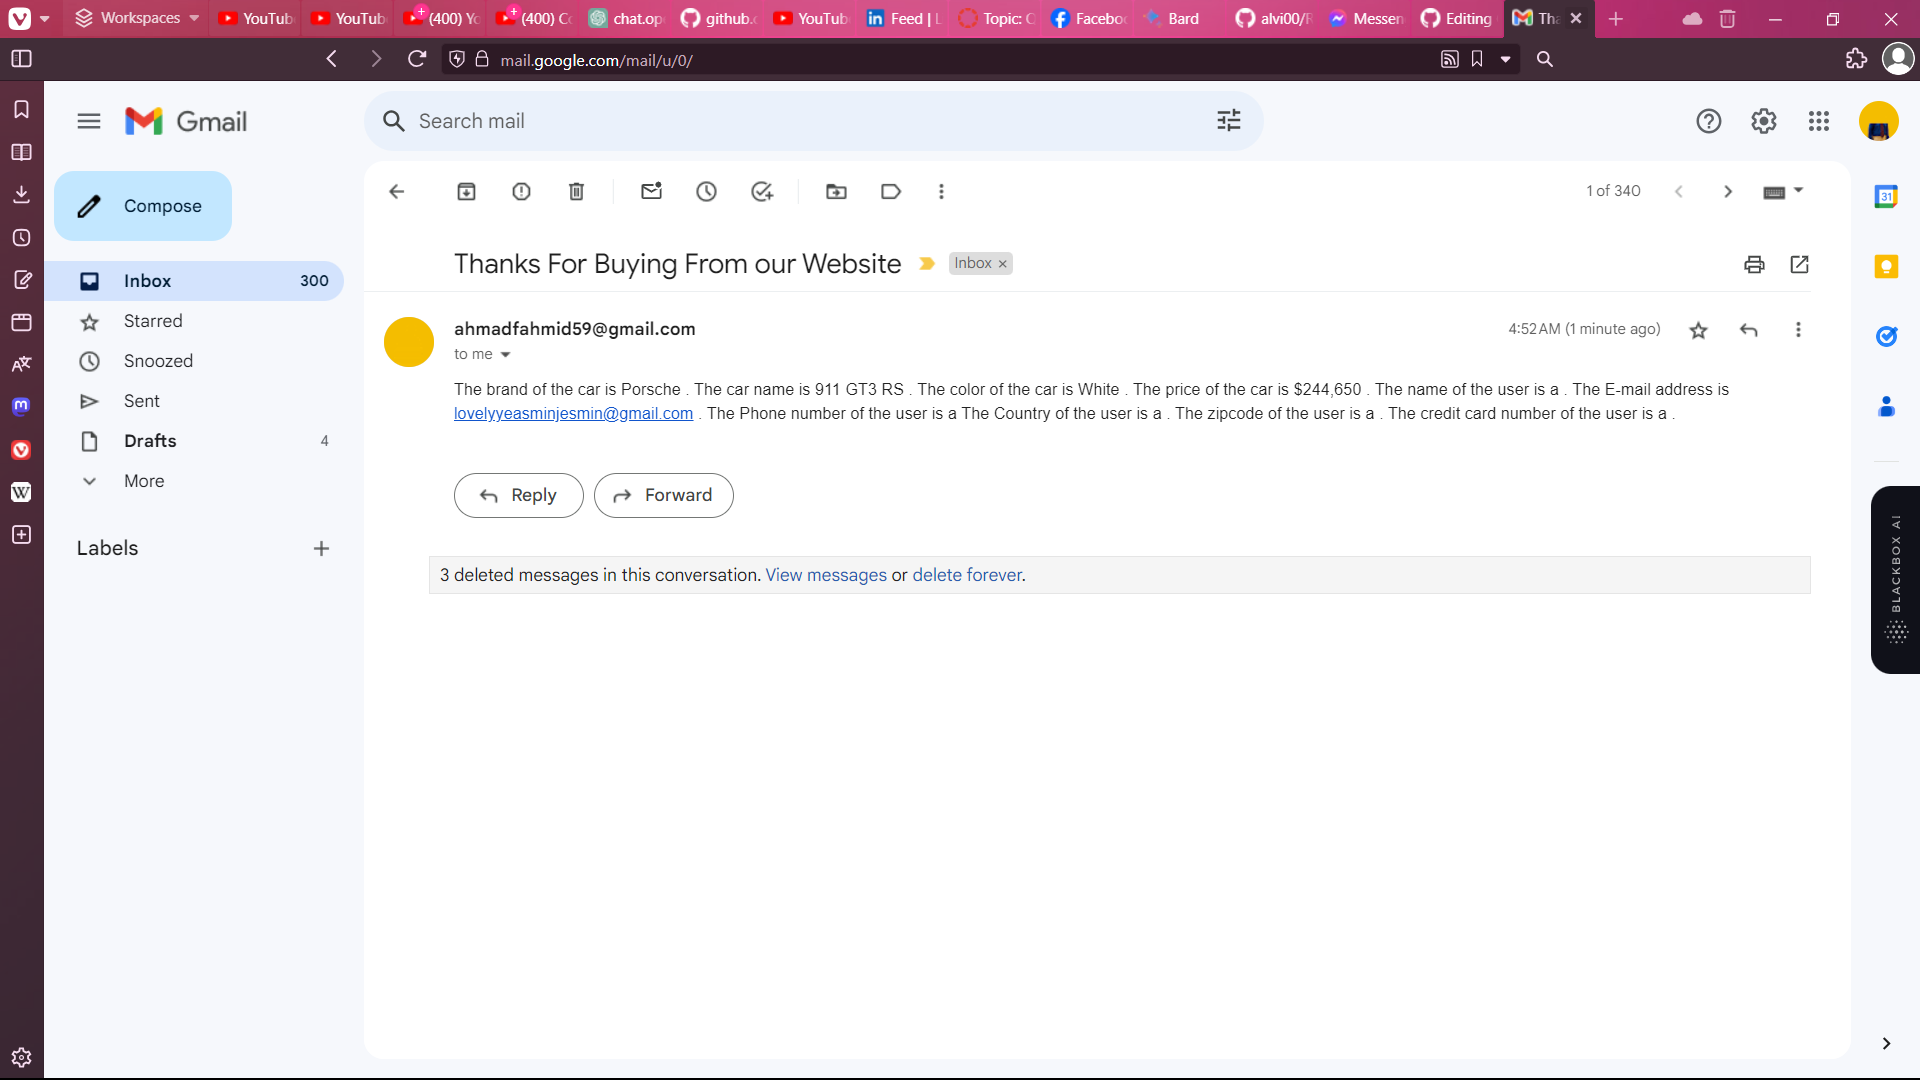This screenshot has height=1080, width=1920.
Task: Print the email with the printer icon
Action: [1754, 264]
